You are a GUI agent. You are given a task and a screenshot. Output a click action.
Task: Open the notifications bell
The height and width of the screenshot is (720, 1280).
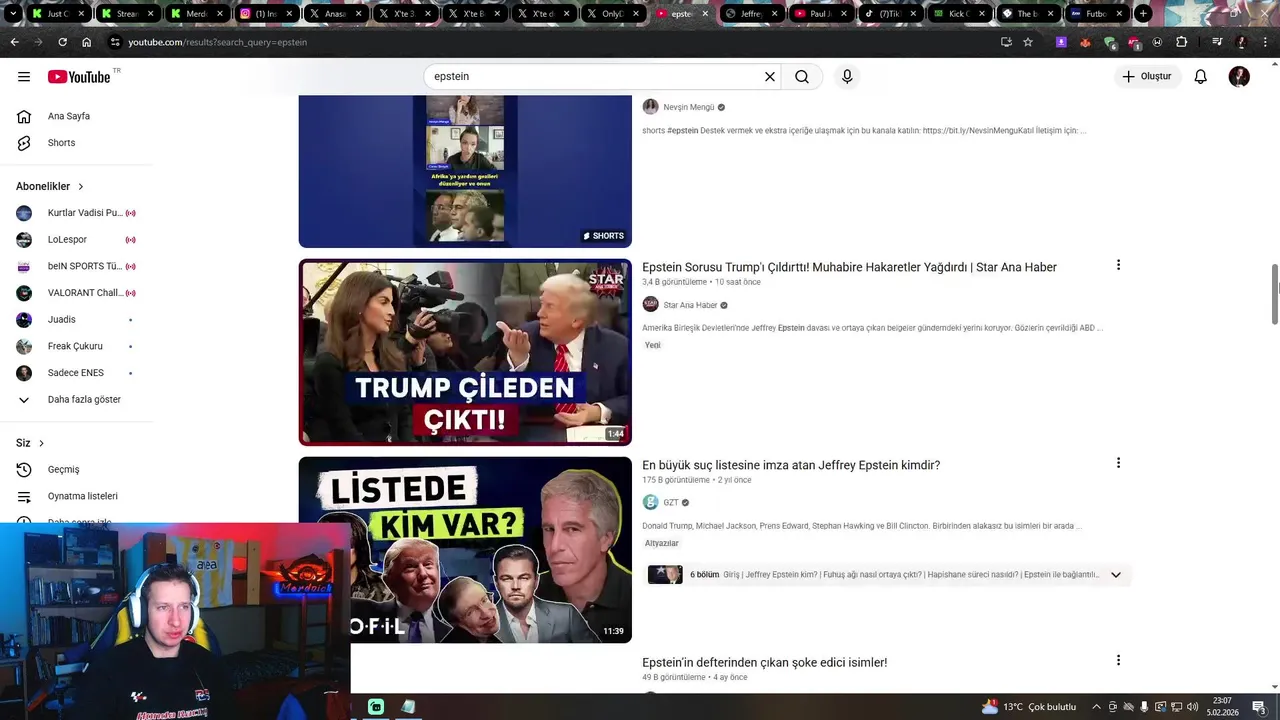(1201, 77)
